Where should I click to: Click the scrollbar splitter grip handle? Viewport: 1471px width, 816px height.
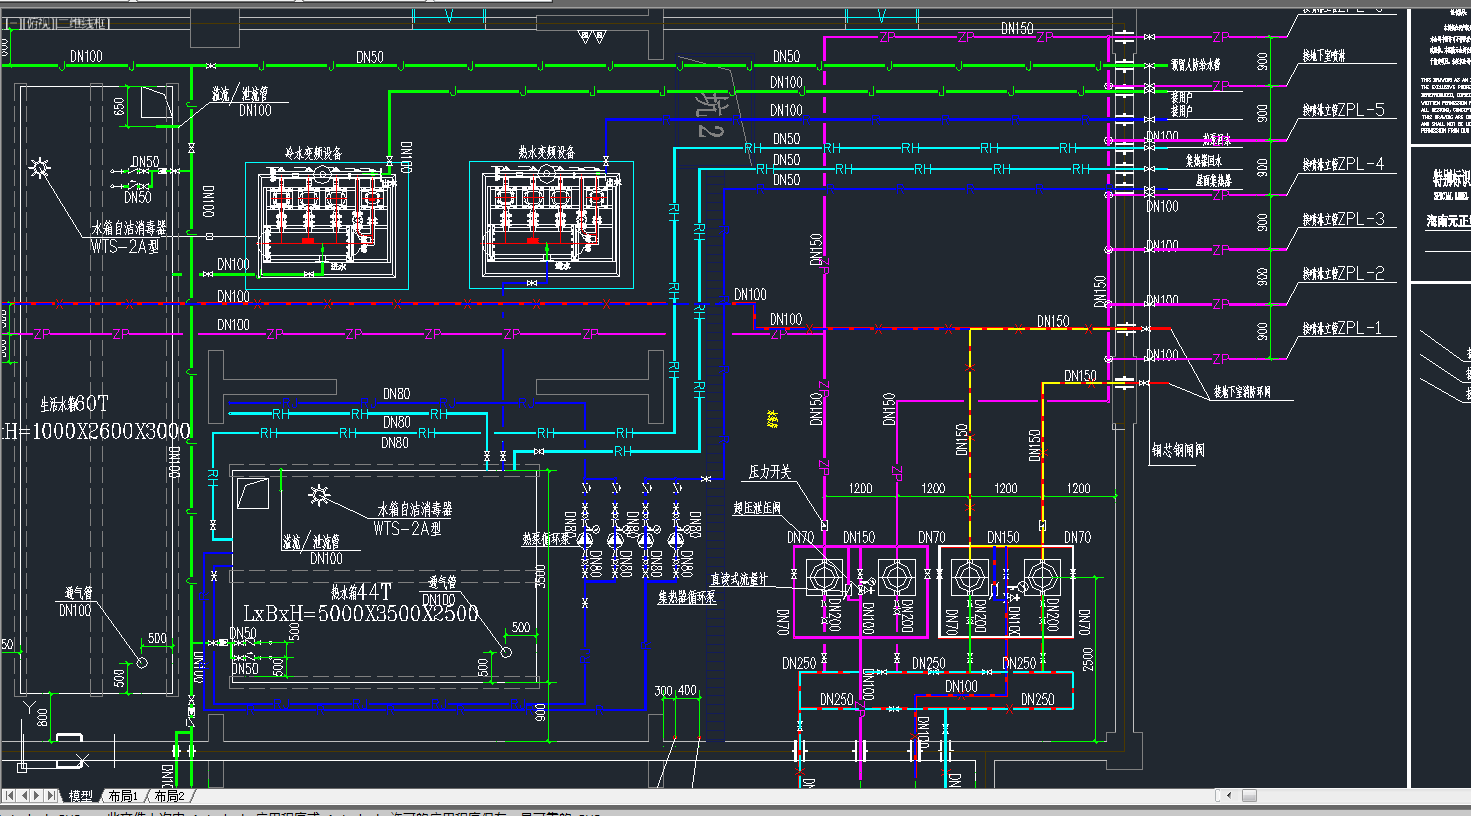pyautogui.click(x=1220, y=796)
